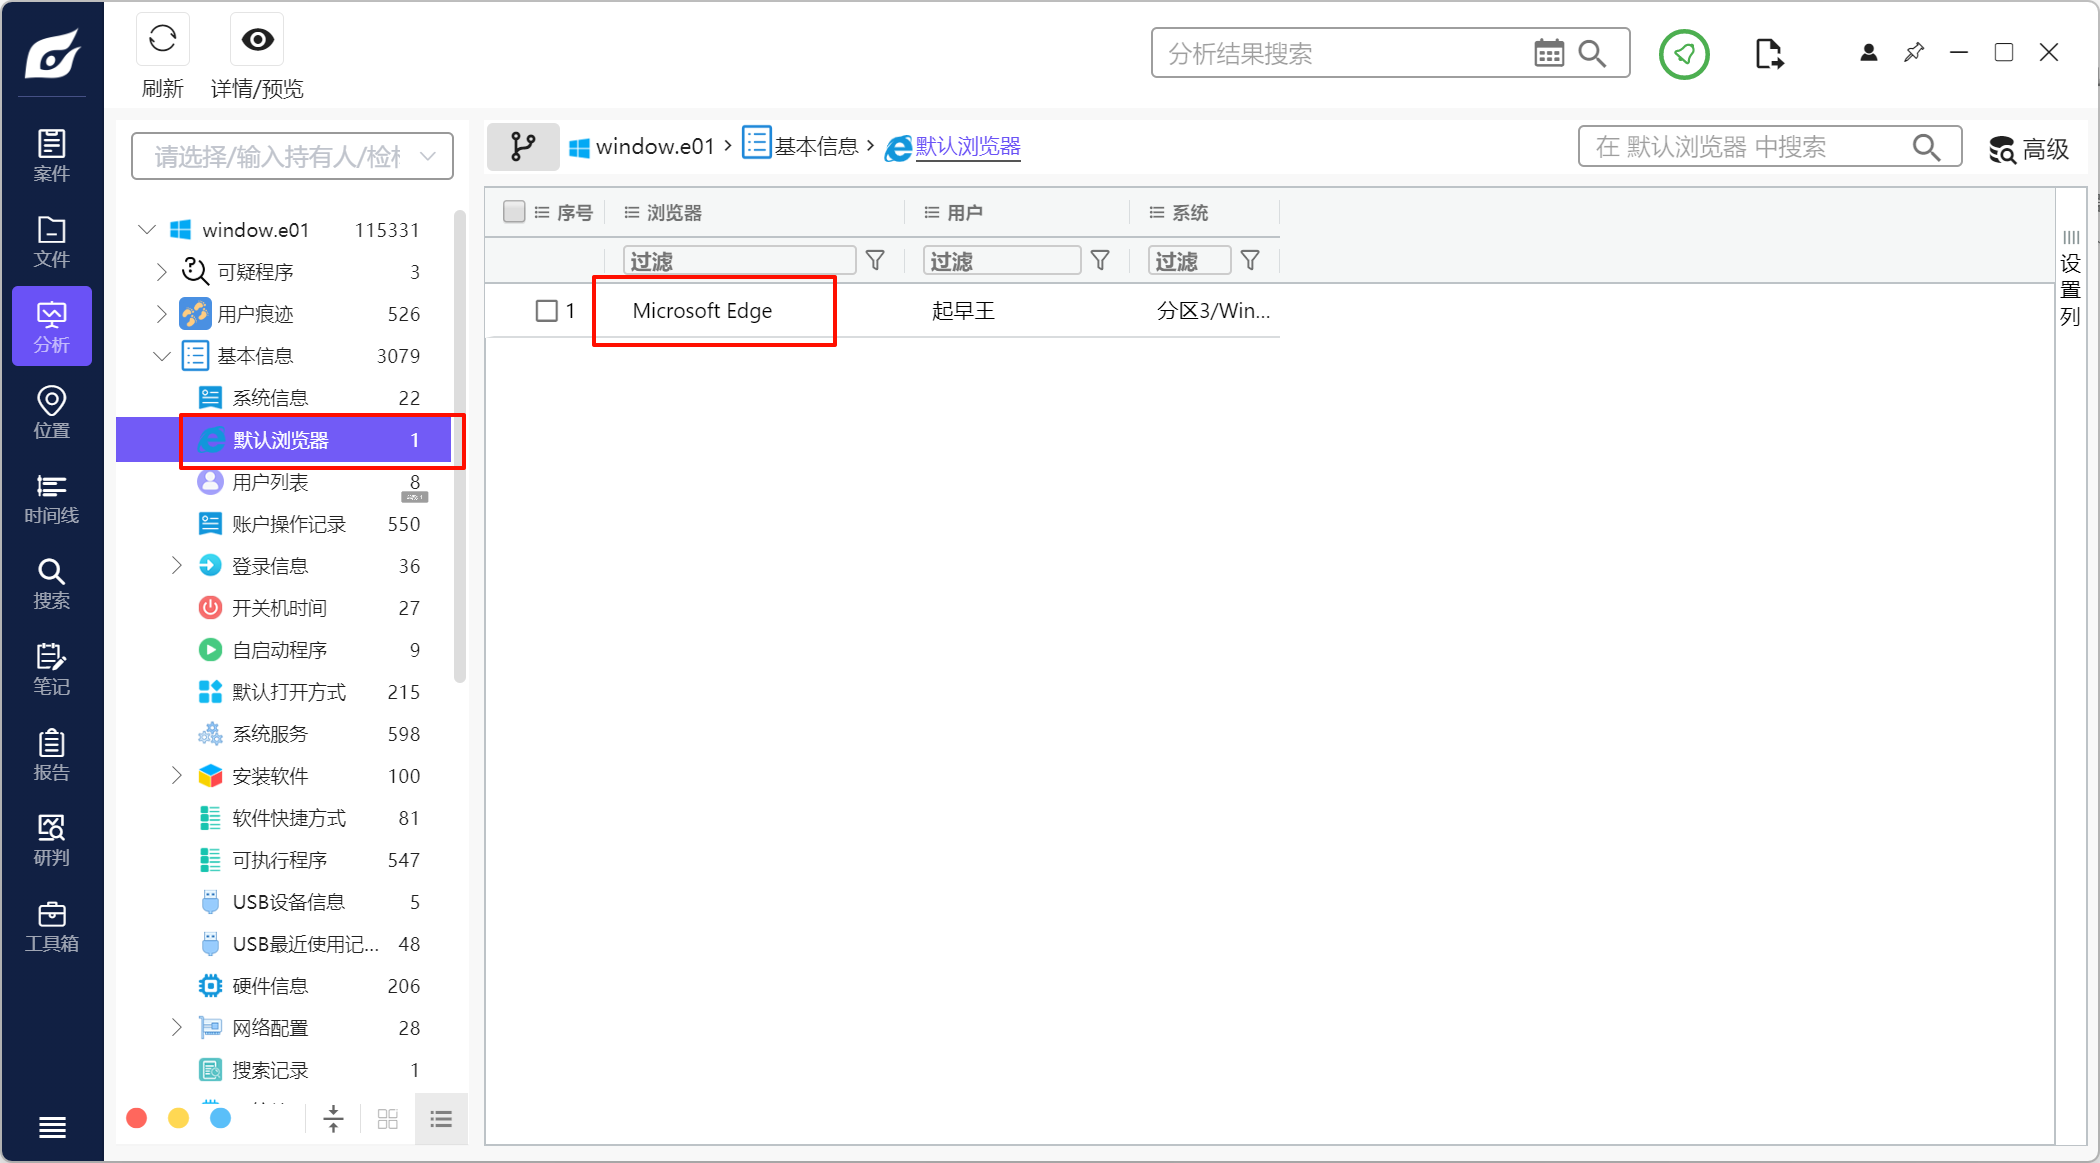Click 默认浏览器 breadcrumb link

[968, 147]
